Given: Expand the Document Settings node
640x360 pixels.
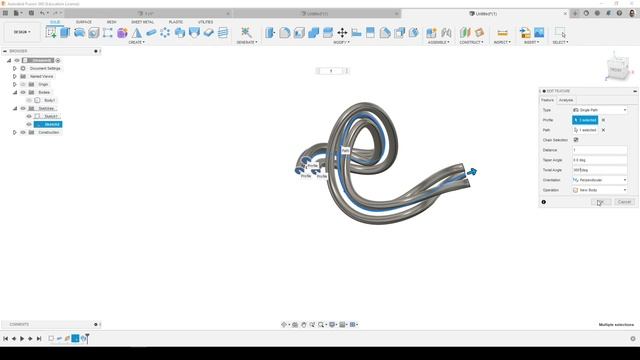Looking at the screenshot, I should coord(15,68).
